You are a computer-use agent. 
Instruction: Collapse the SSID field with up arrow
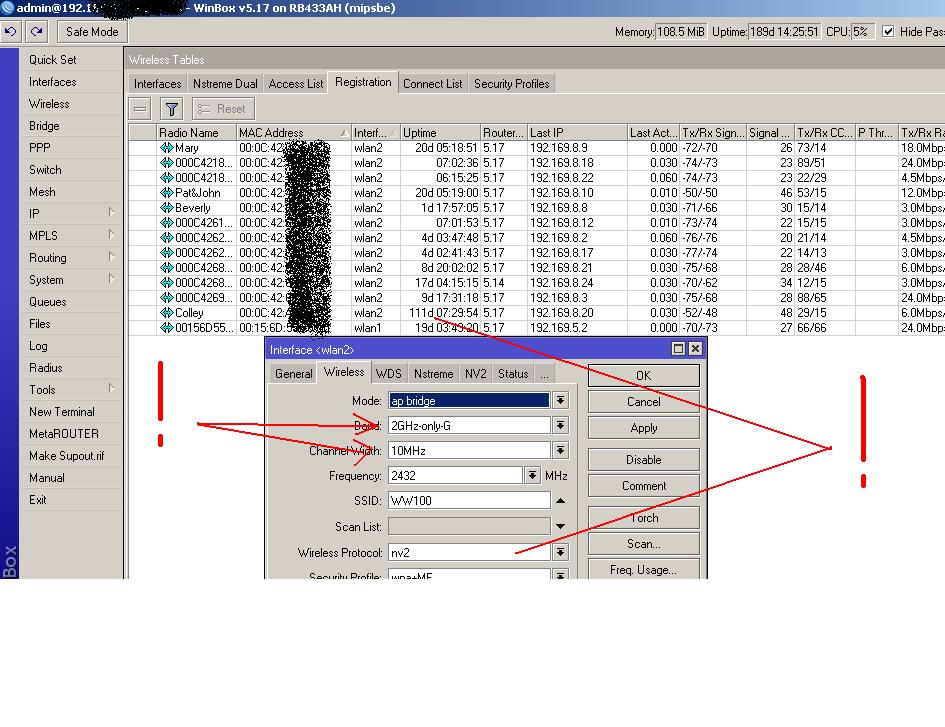(x=560, y=501)
